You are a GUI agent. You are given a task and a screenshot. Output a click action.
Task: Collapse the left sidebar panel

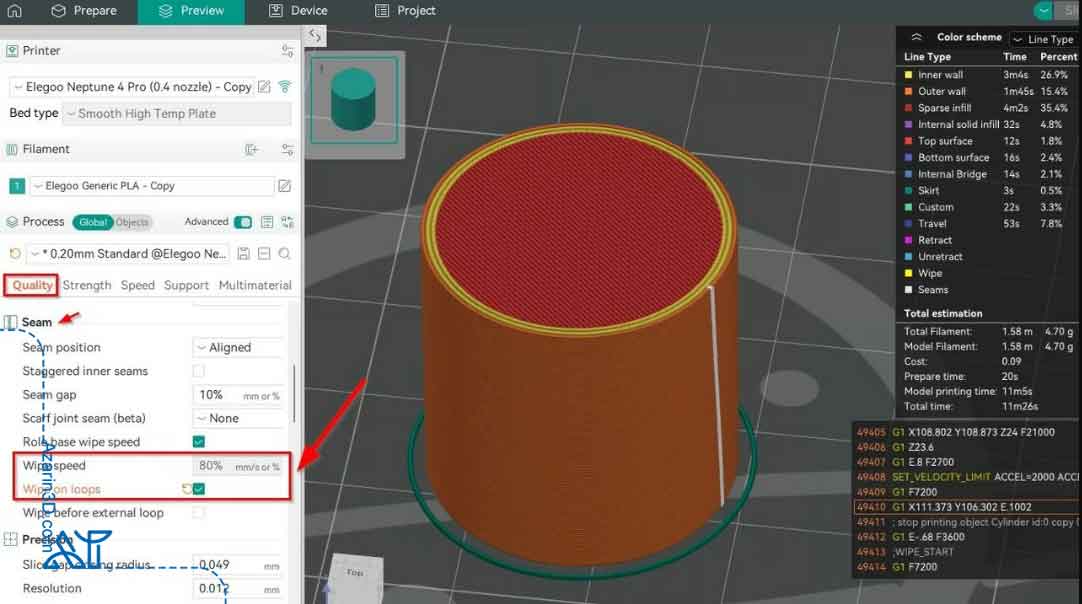point(315,35)
